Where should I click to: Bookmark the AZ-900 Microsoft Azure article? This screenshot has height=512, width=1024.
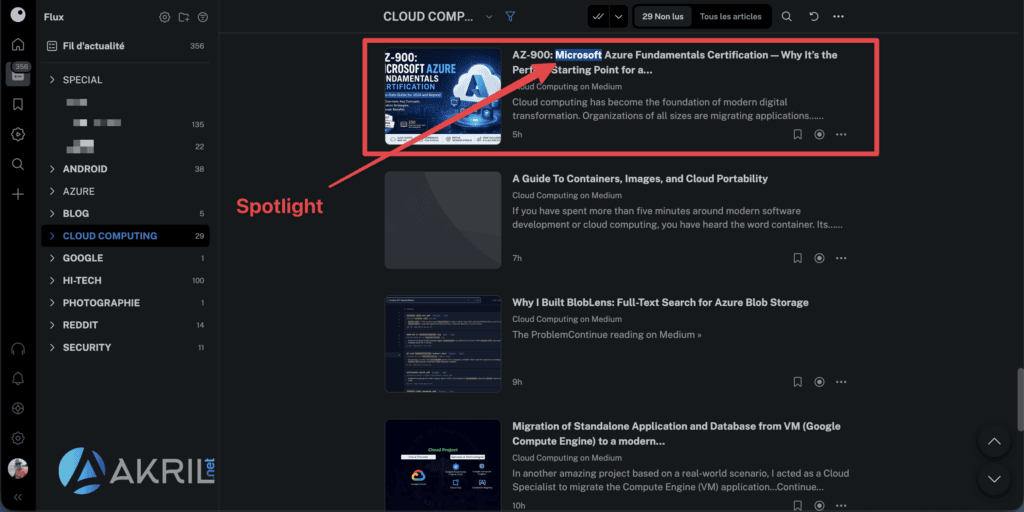point(797,135)
